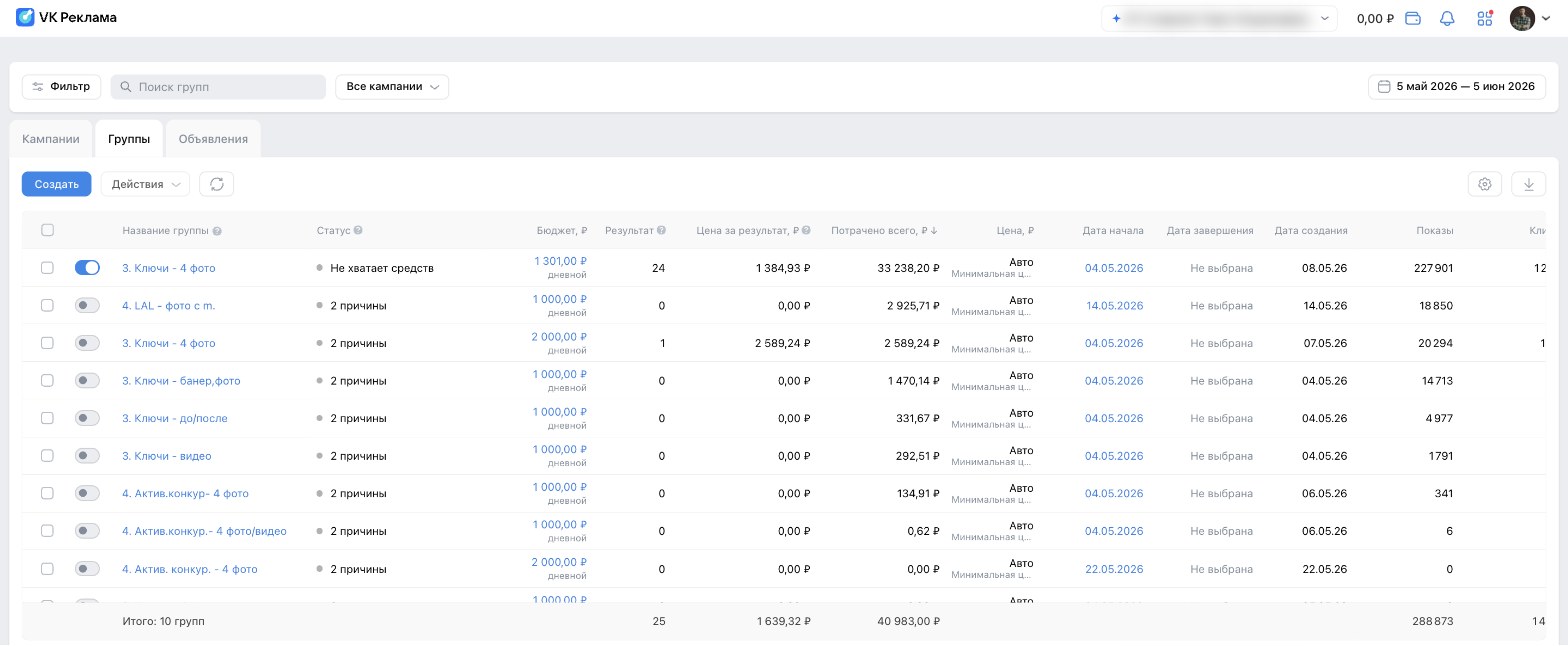Open the notifications bell

tap(1447, 18)
